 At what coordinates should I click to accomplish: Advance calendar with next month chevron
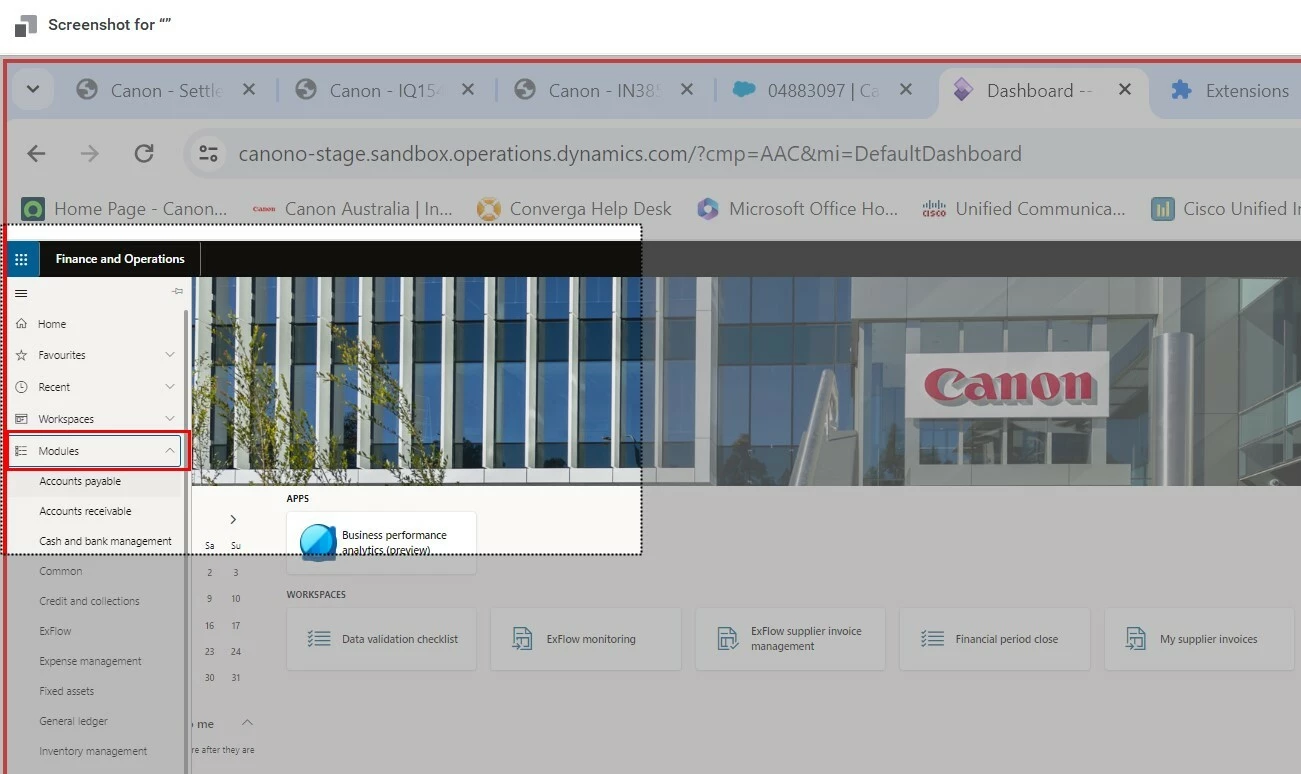[233, 519]
